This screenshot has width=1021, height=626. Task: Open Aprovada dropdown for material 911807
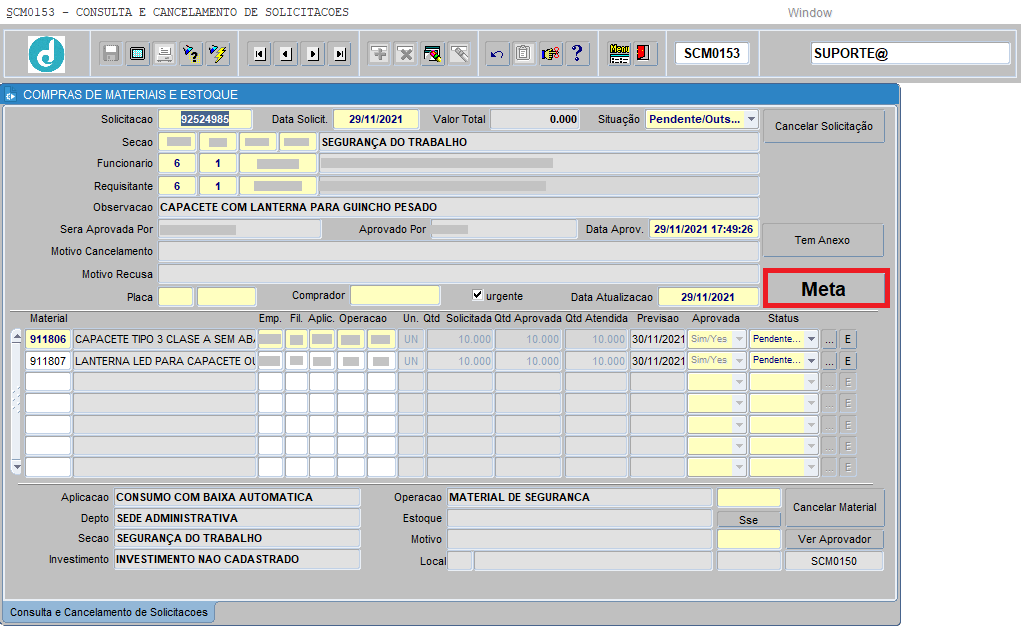(x=739, y=360)
